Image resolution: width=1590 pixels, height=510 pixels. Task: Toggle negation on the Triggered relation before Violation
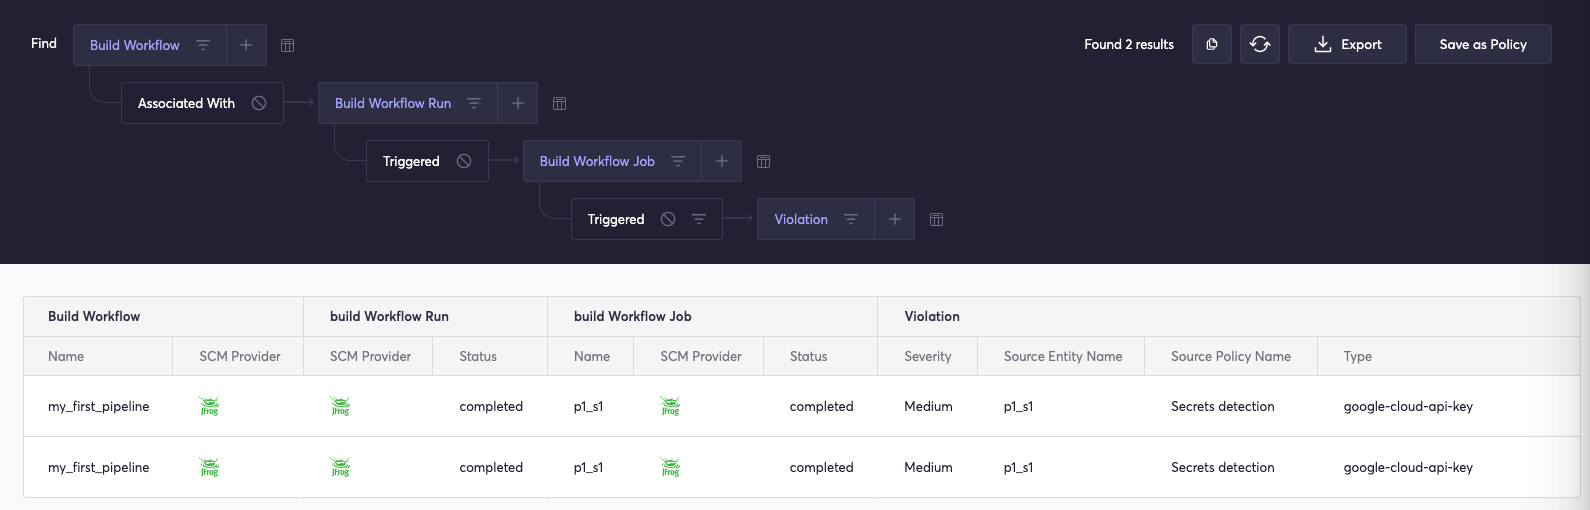pos(668,219)
